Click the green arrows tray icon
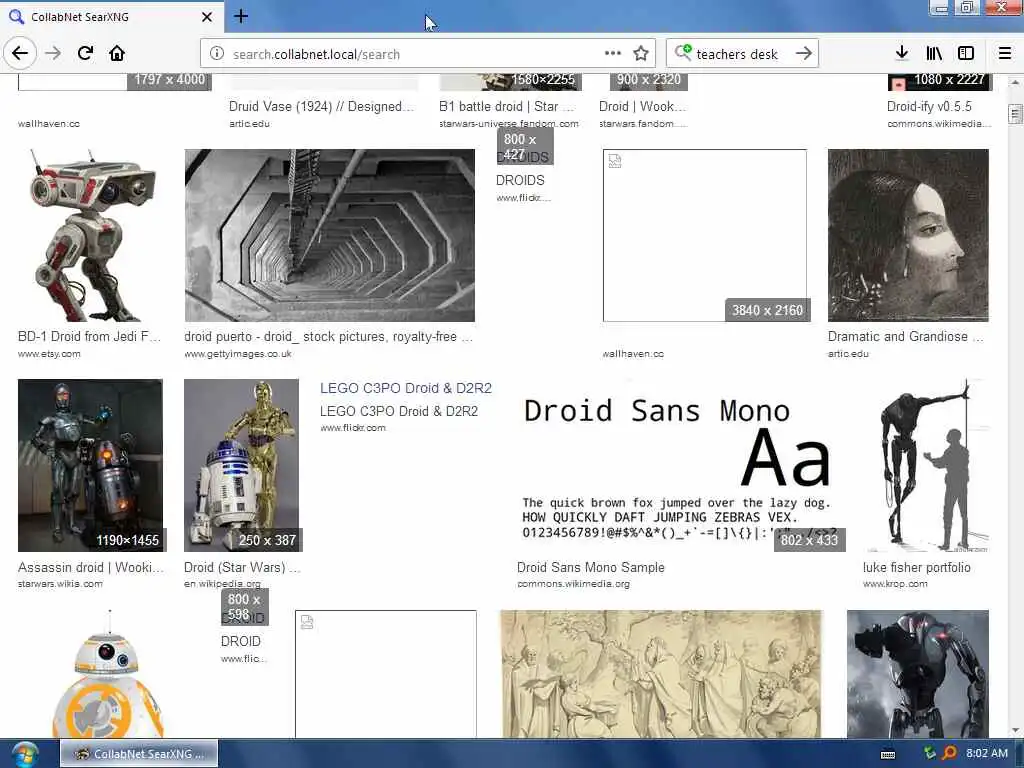The width and height of the screenshot is (1024, 768). [x=930, y=753]
